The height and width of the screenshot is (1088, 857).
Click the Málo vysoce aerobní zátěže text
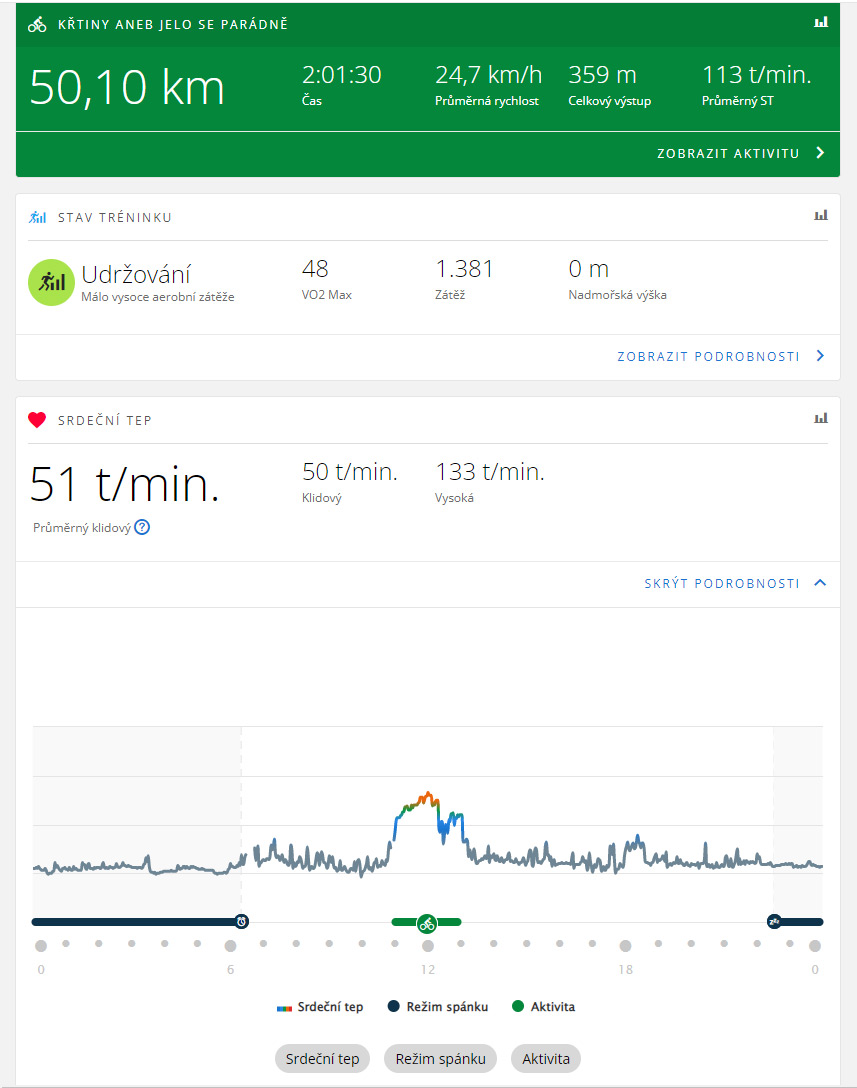158,297
